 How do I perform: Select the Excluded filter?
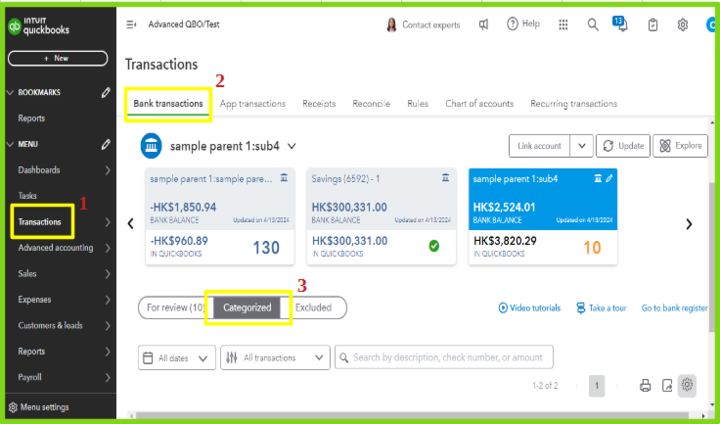(x=313, y=307)
